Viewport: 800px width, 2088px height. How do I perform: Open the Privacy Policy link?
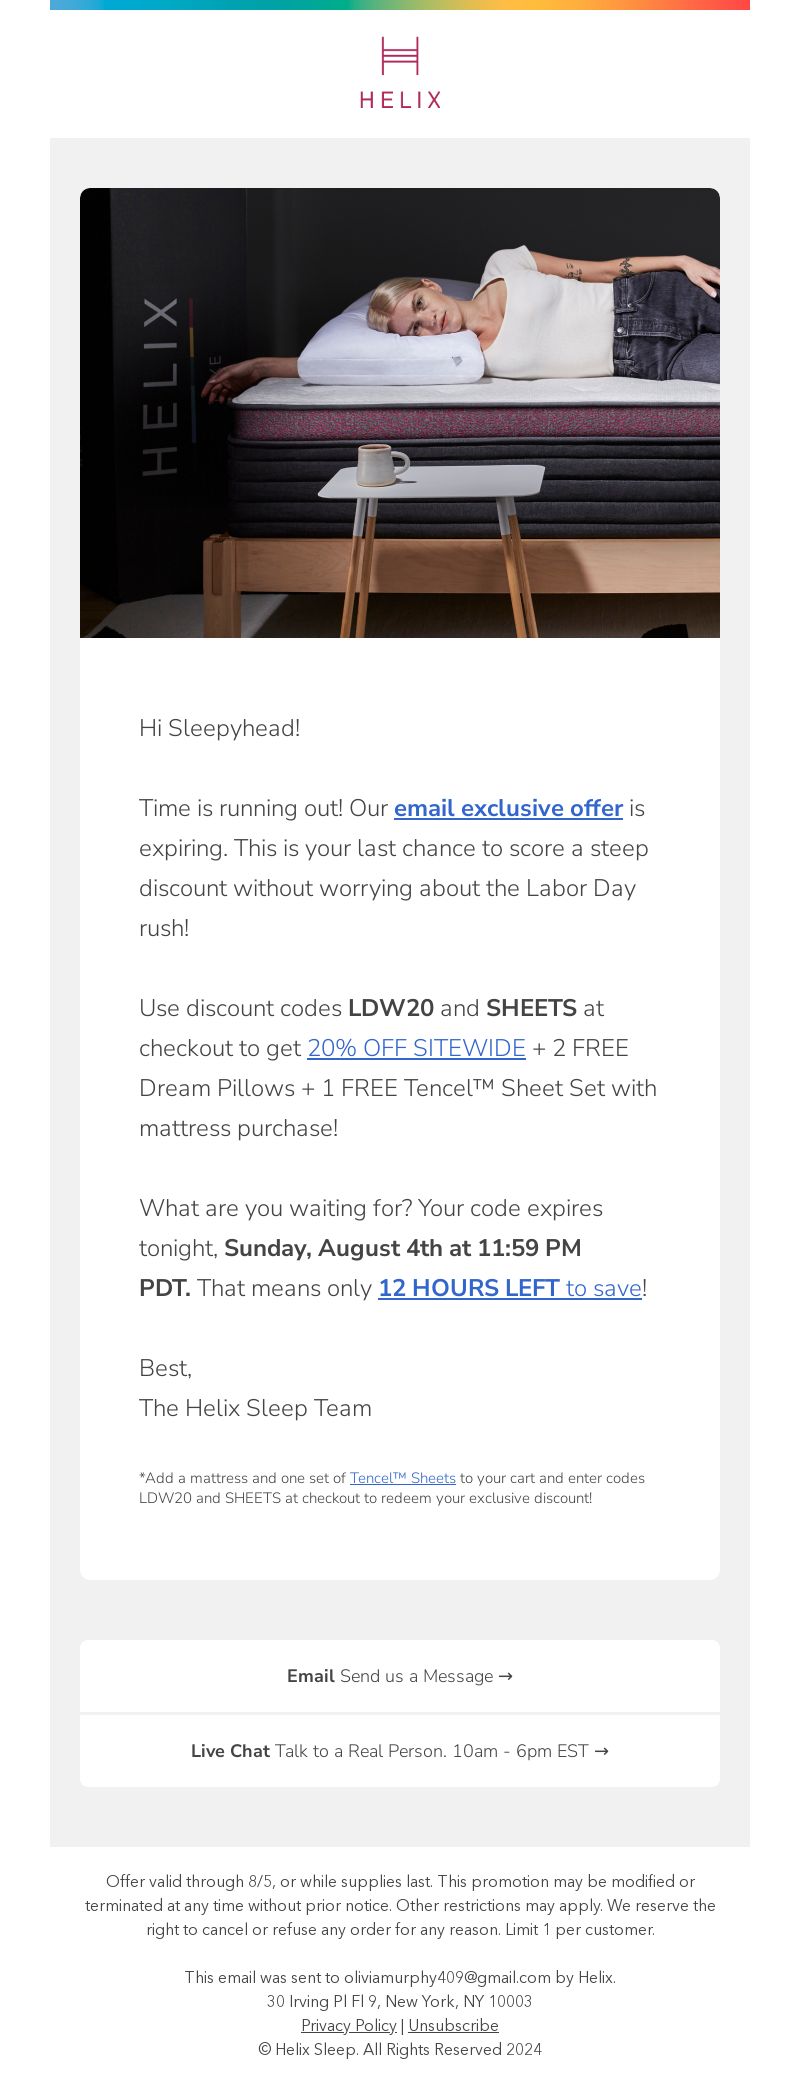[349, 2025]
